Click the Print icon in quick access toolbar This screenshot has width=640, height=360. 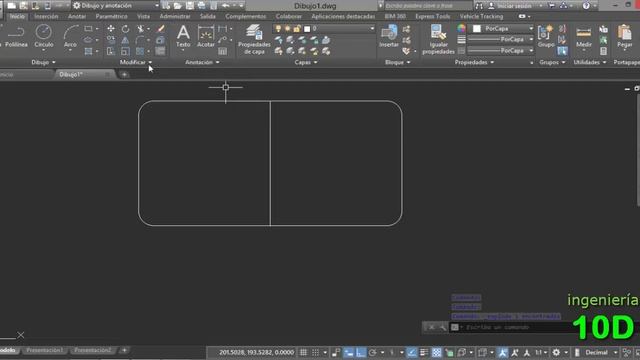click(x=202, y=6)
